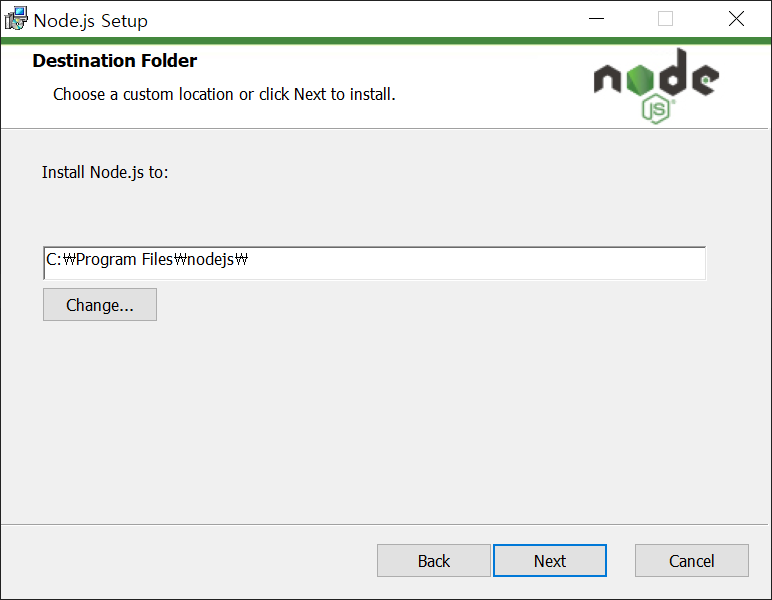The image size is (772, 600).
Task: Click the 'Choose a custom location' instruction text
Action: click(224, 94)
